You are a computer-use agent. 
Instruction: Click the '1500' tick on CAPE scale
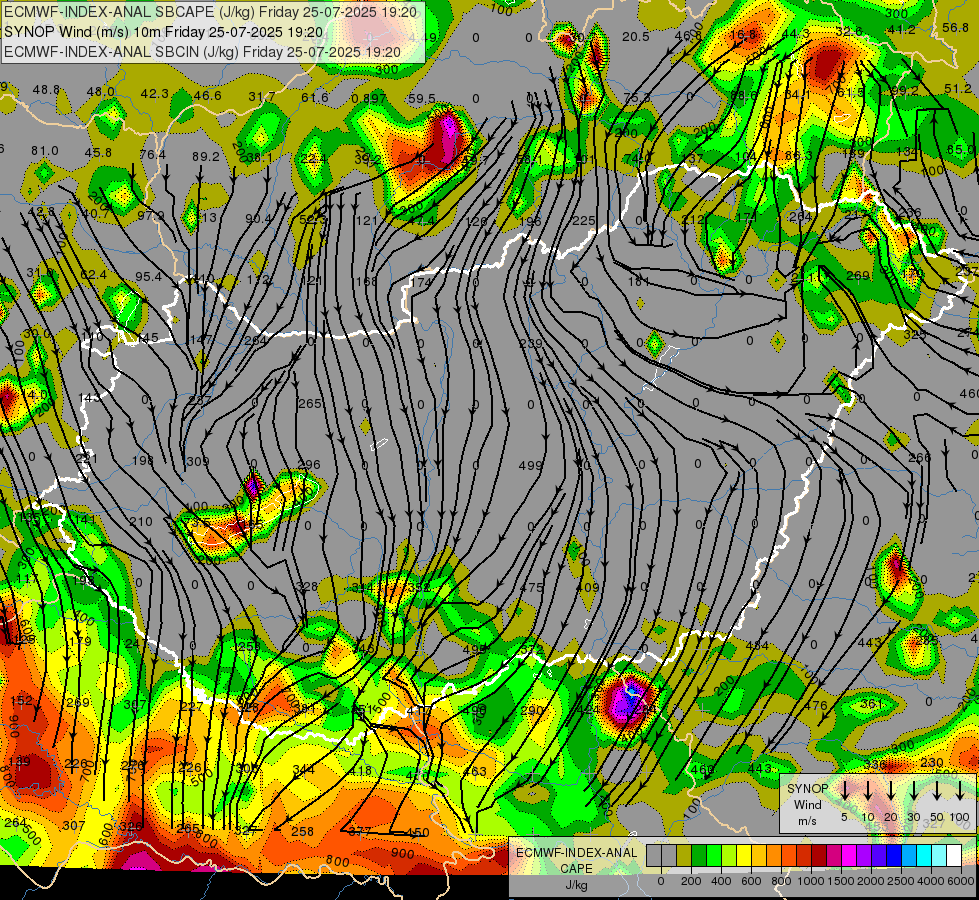[841, 881]
